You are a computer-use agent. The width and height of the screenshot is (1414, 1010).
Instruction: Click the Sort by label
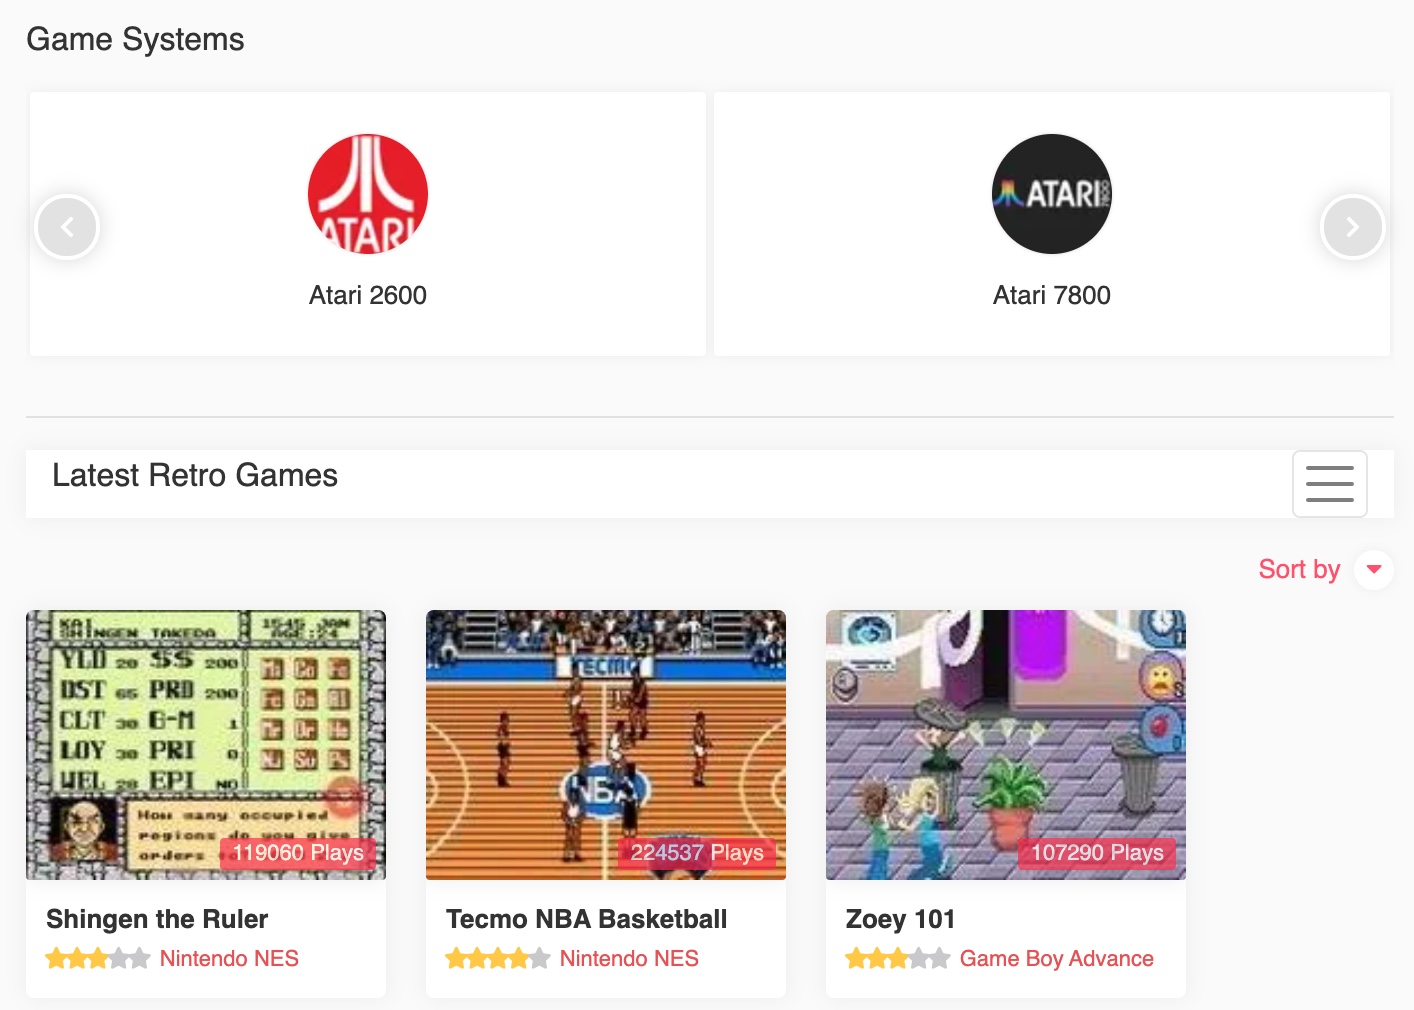point(1299,569)
